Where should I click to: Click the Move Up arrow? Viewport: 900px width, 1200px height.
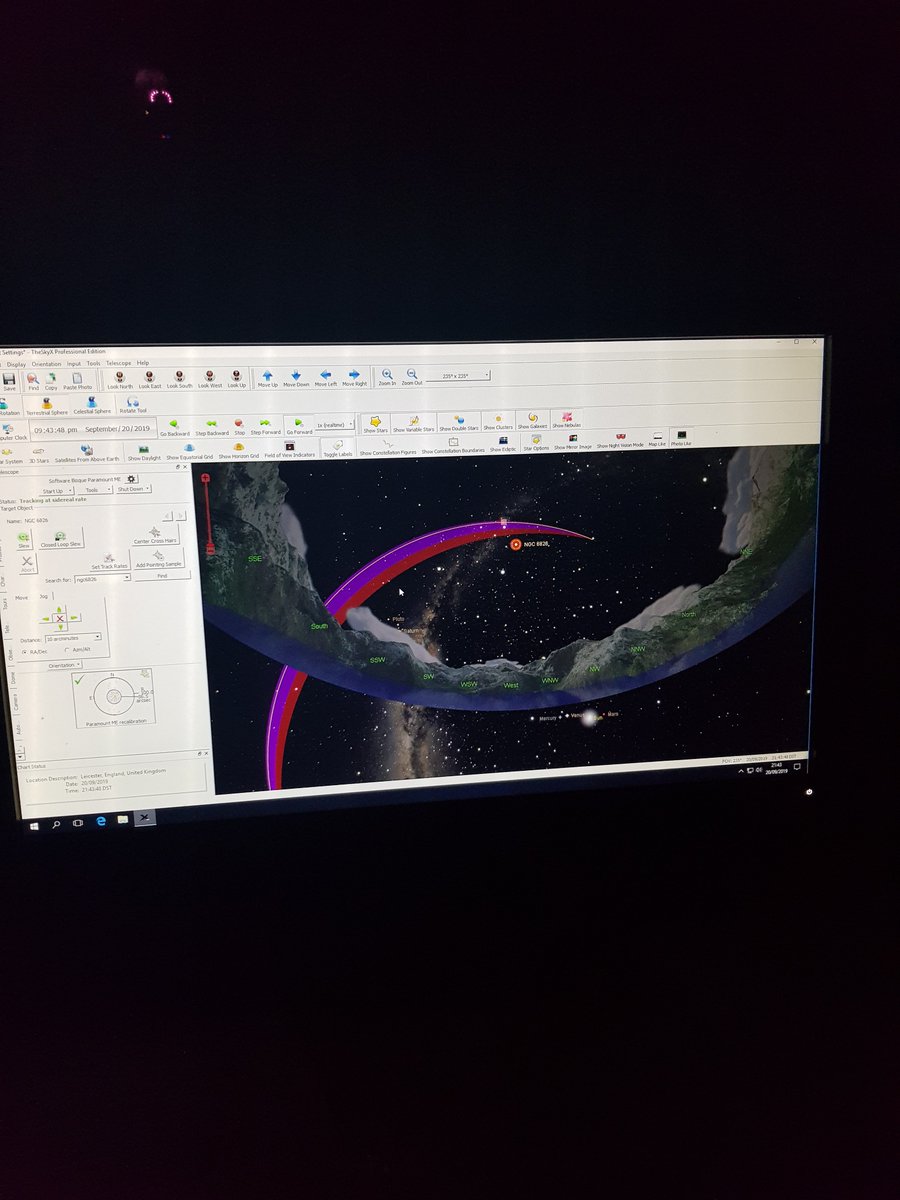click(x=267, y=379)
